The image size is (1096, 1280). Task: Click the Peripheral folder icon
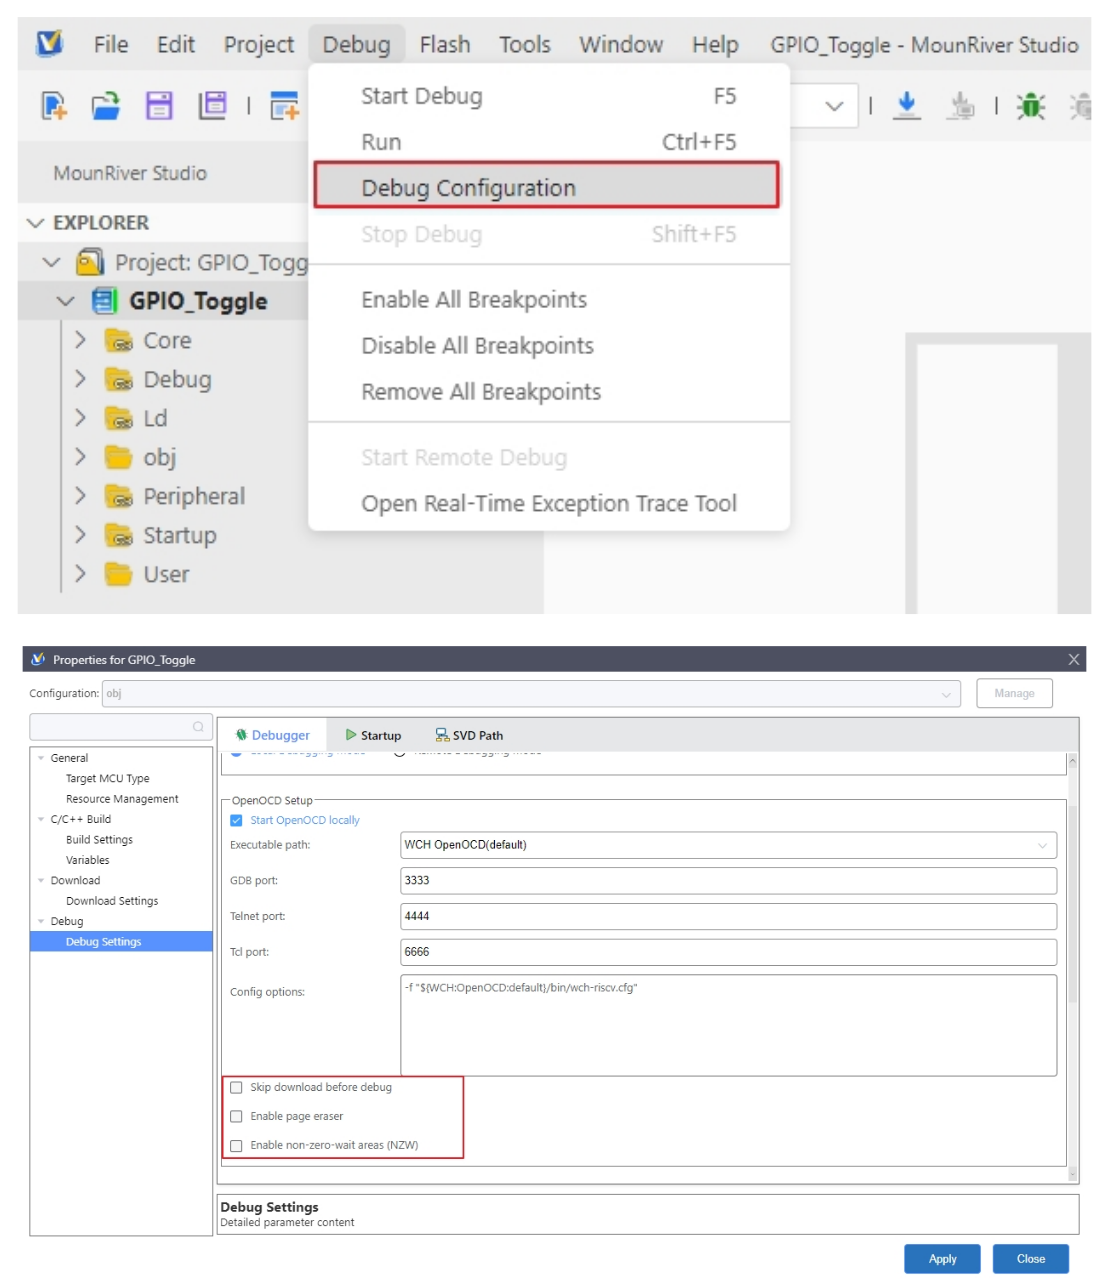(119, 497)
